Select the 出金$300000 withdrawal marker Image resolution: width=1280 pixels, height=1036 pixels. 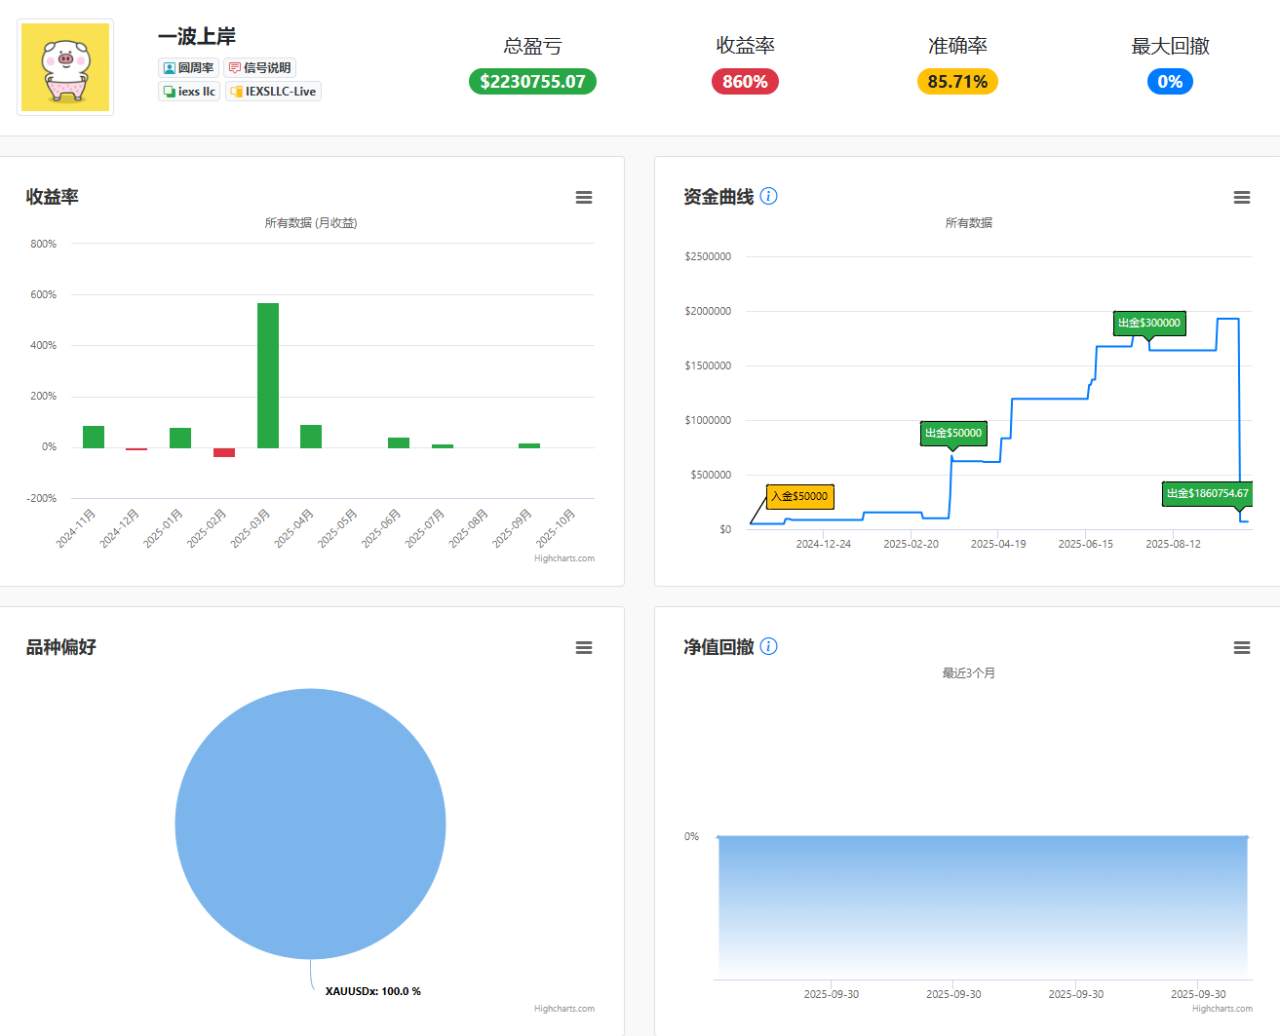click(x=1150, y=323)
